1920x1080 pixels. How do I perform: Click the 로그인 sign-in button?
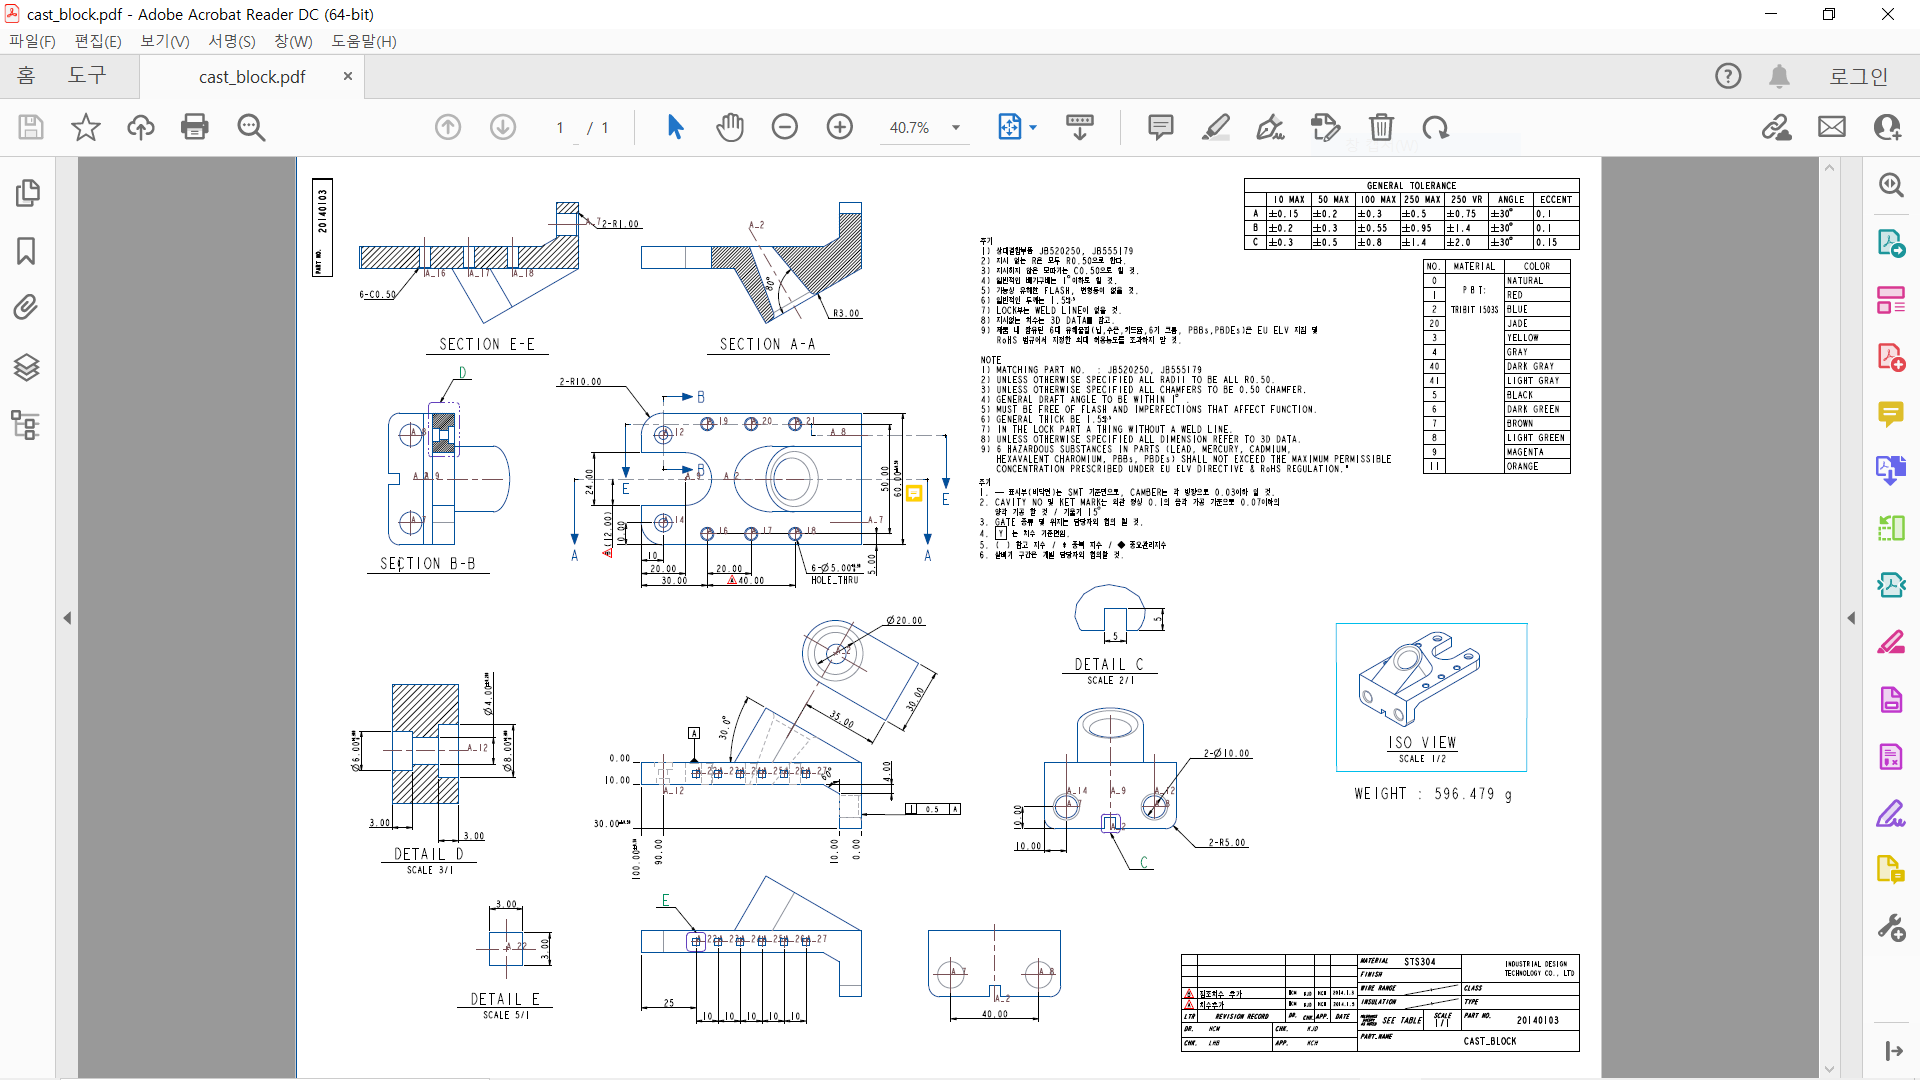(1858, 76)
